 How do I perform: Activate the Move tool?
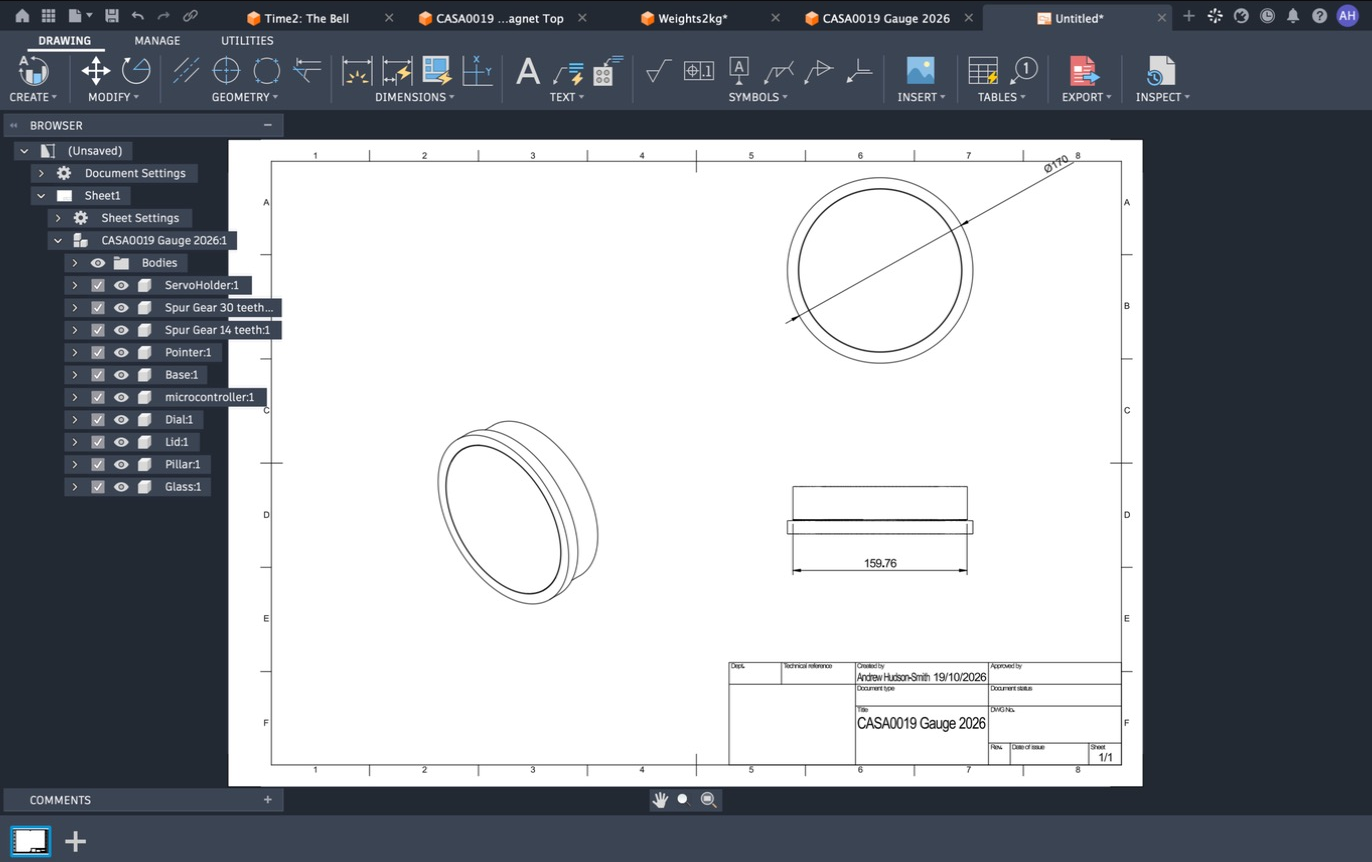click(96, 70)
